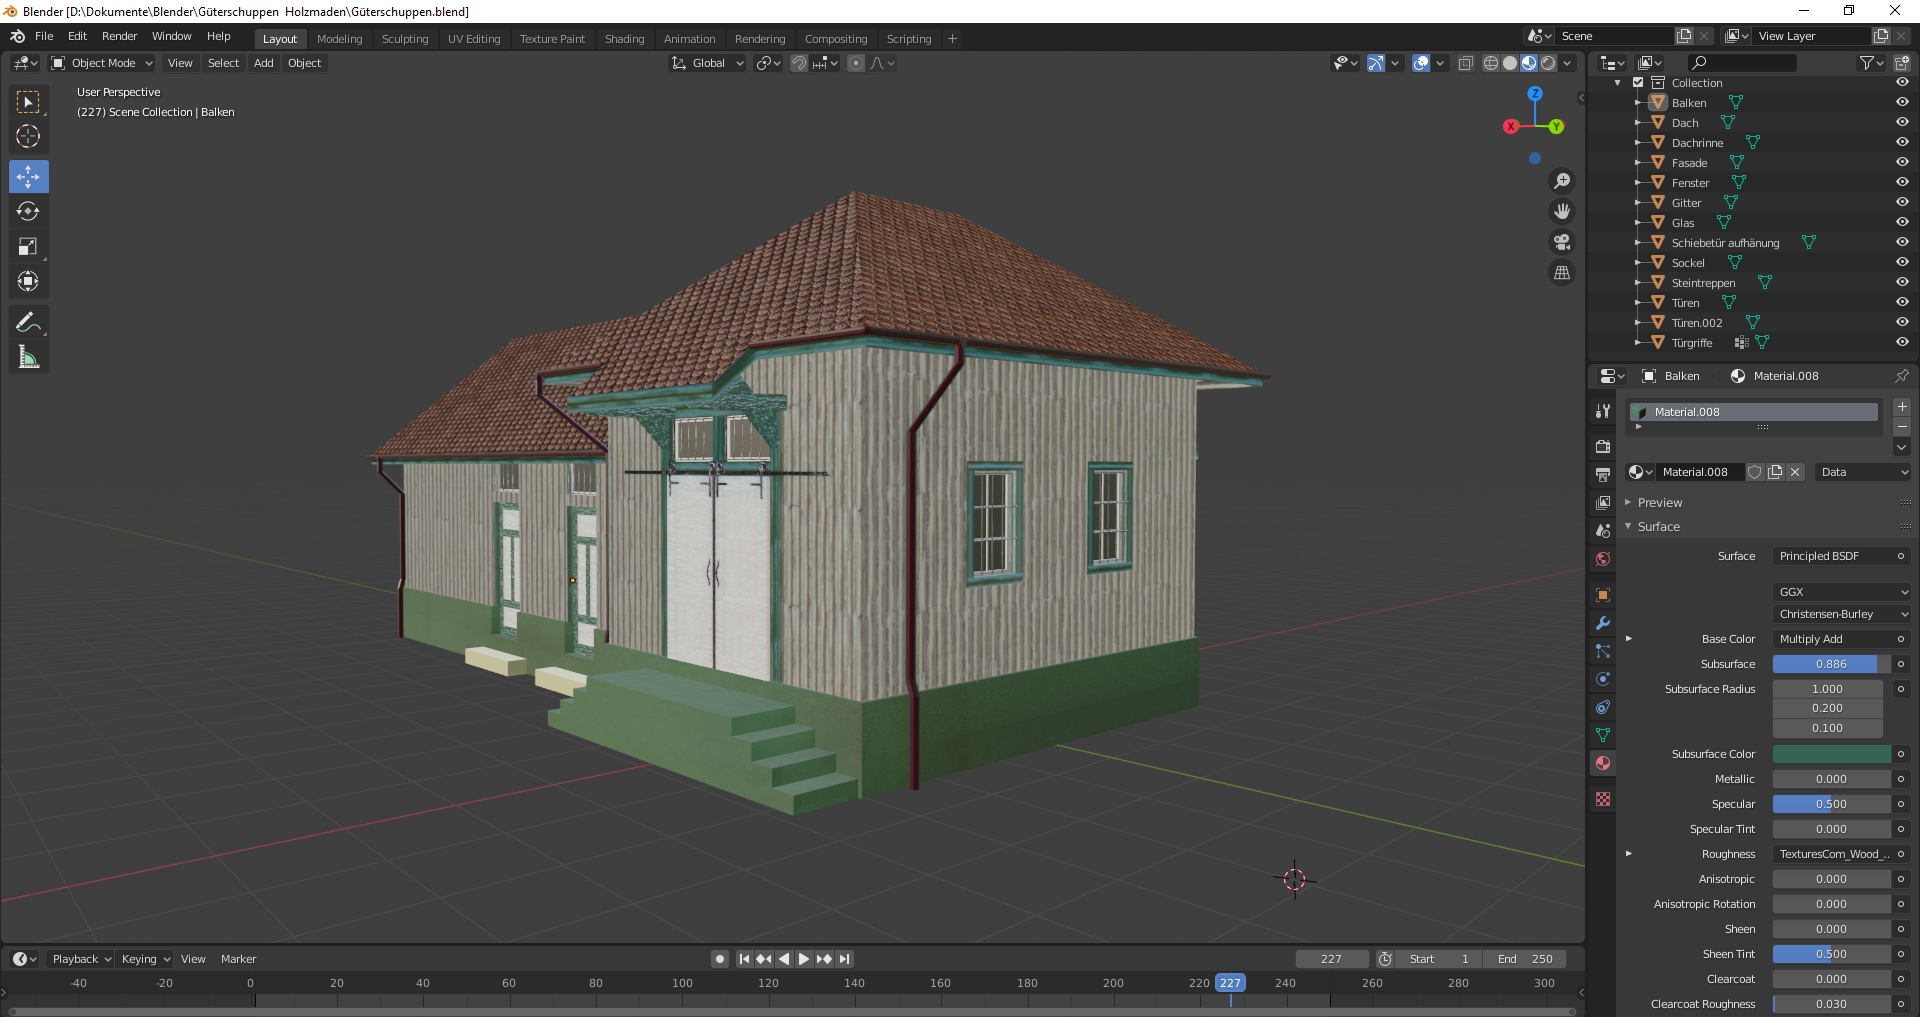Open the Object Mode dropdown
The width and height of the screenshot is (1920, 1017).
[102, 63]
